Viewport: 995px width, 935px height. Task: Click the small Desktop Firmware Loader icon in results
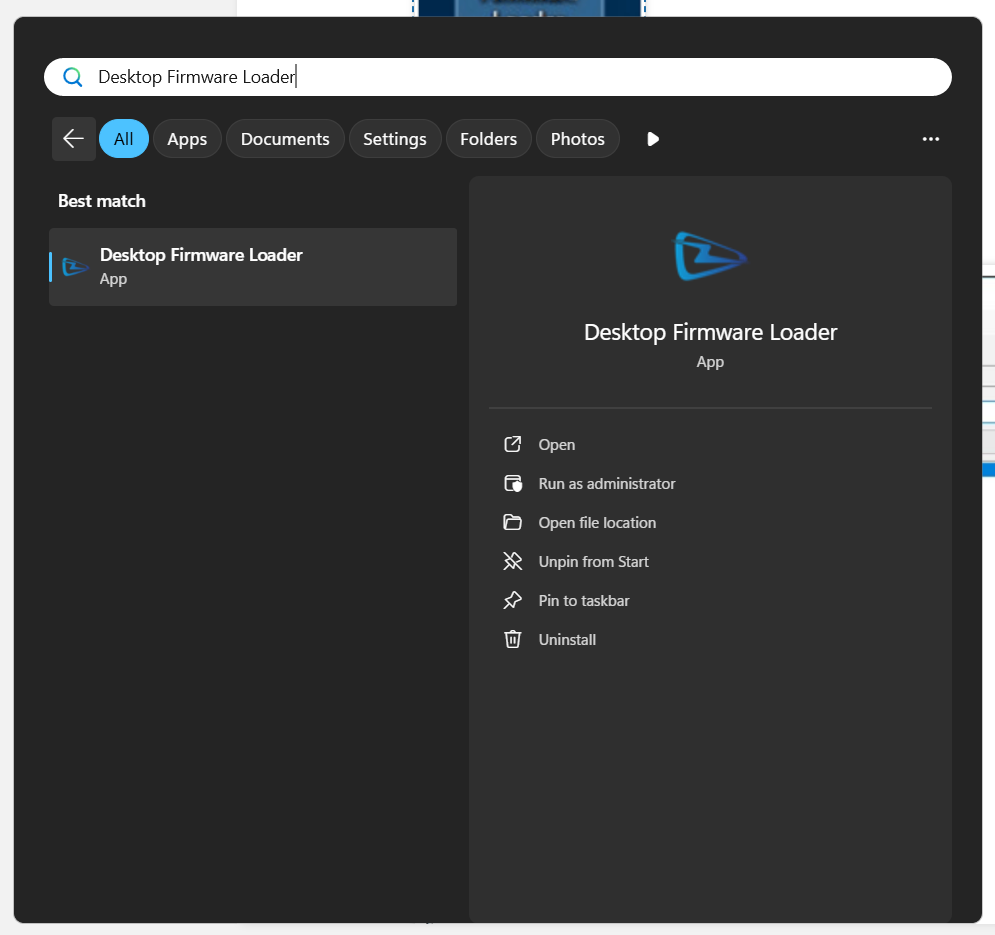point(75,267)
